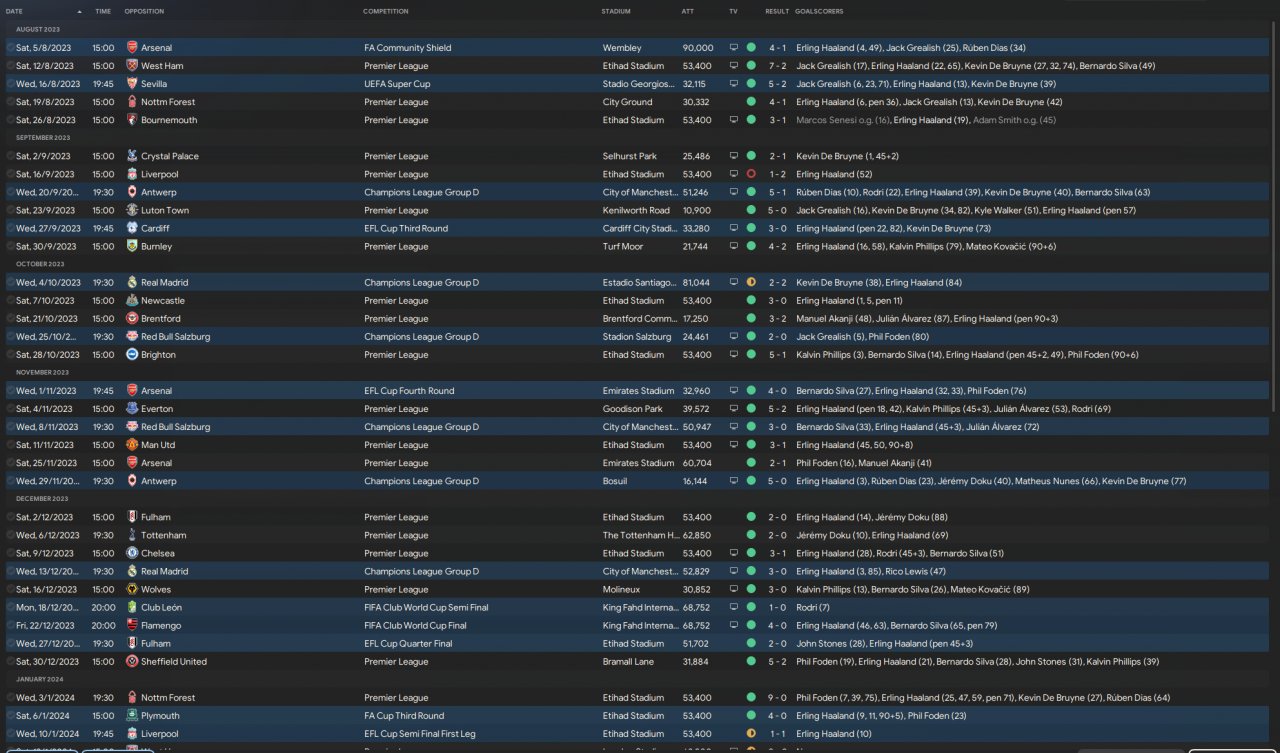The width and height of the screenshot is (1280, 753).
Task: Click the TV column header
Action: pyautogui.click(x=733, y=11)
